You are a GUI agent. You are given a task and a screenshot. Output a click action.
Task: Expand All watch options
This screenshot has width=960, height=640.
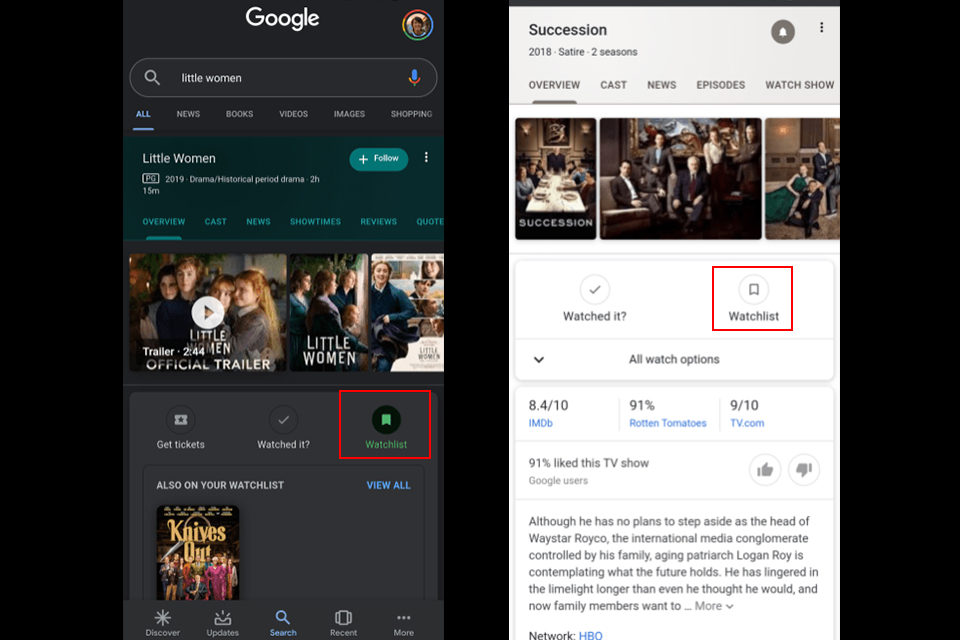(674, 360)
